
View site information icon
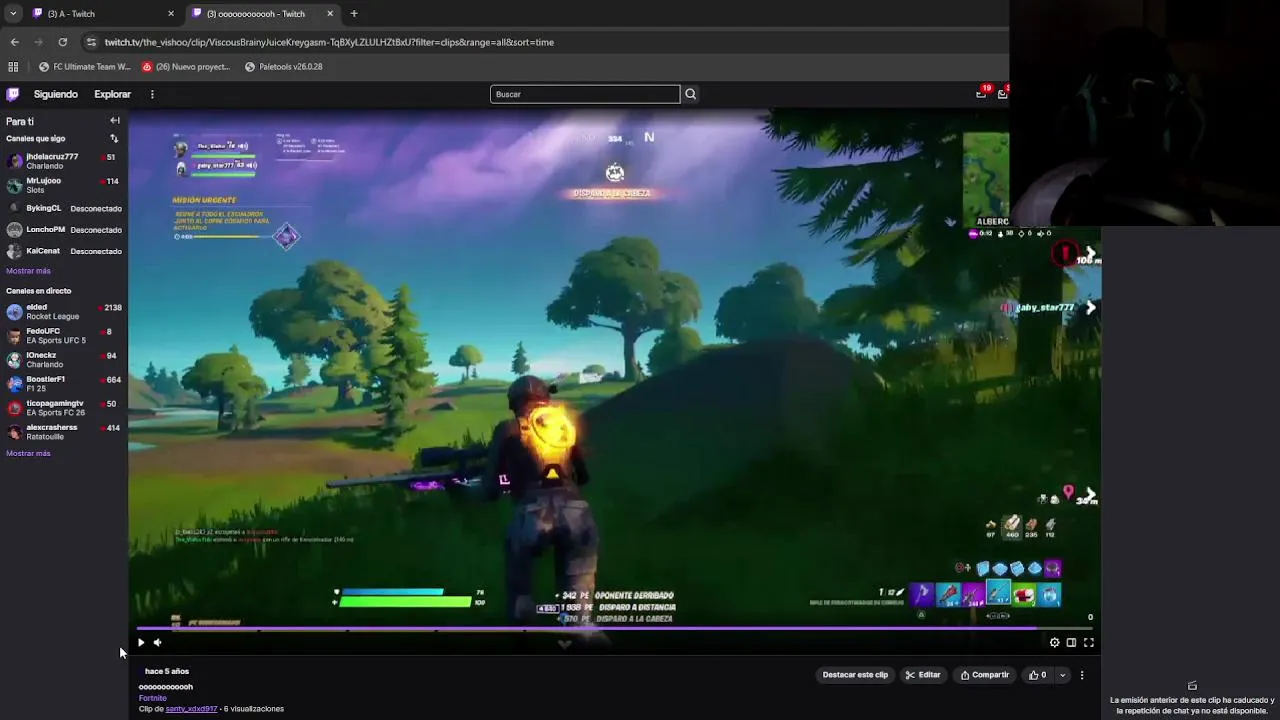click(x=91, y=42)
